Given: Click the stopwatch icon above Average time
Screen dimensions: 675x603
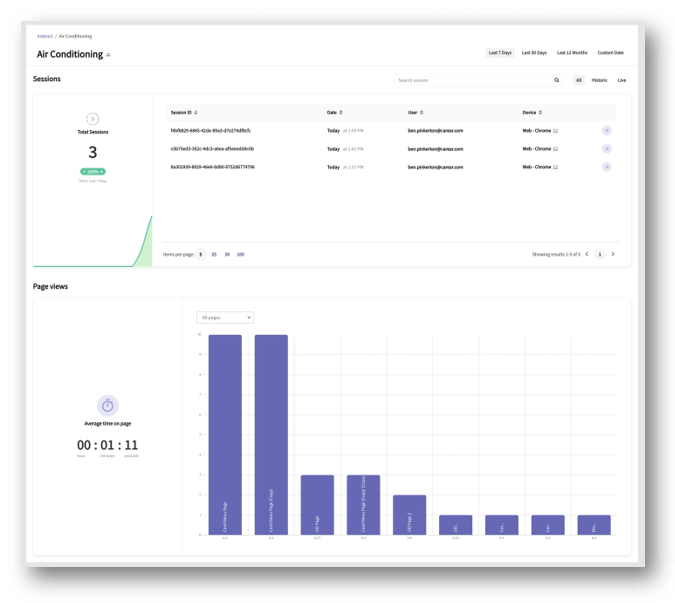Looking at the screenshot, I should pyautogui.click(x=108, y=405).
